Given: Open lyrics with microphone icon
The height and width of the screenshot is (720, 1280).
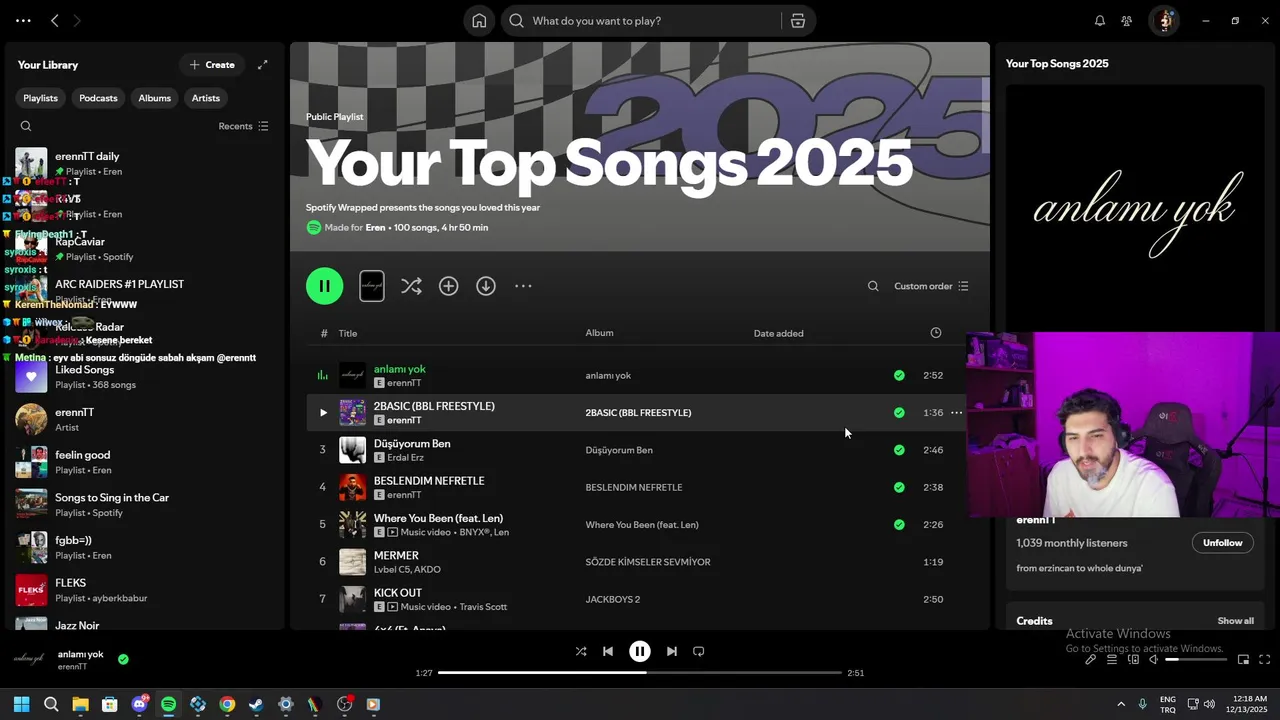Looking at the screenshot, I should coord(1091,660).
